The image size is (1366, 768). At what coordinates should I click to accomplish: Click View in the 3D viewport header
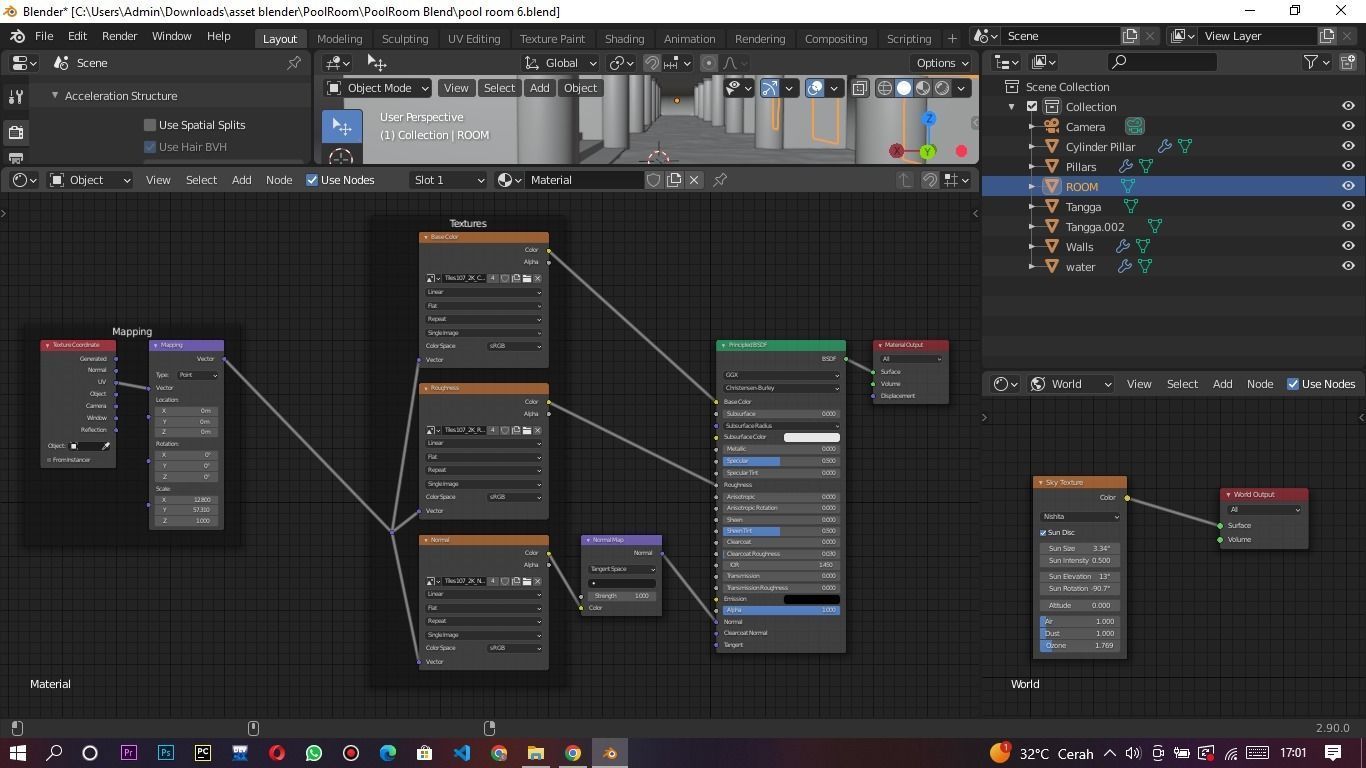456,88
